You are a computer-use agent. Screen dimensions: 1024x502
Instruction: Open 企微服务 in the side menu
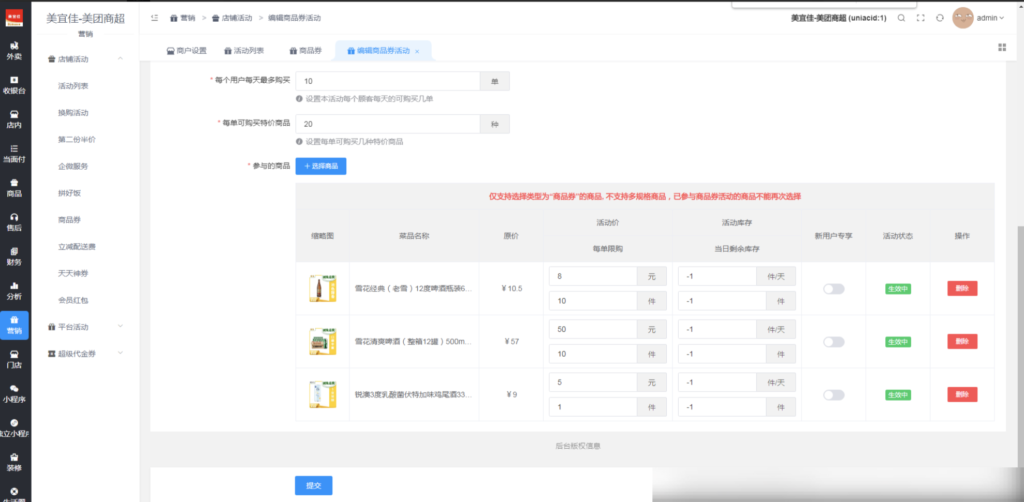73,166
